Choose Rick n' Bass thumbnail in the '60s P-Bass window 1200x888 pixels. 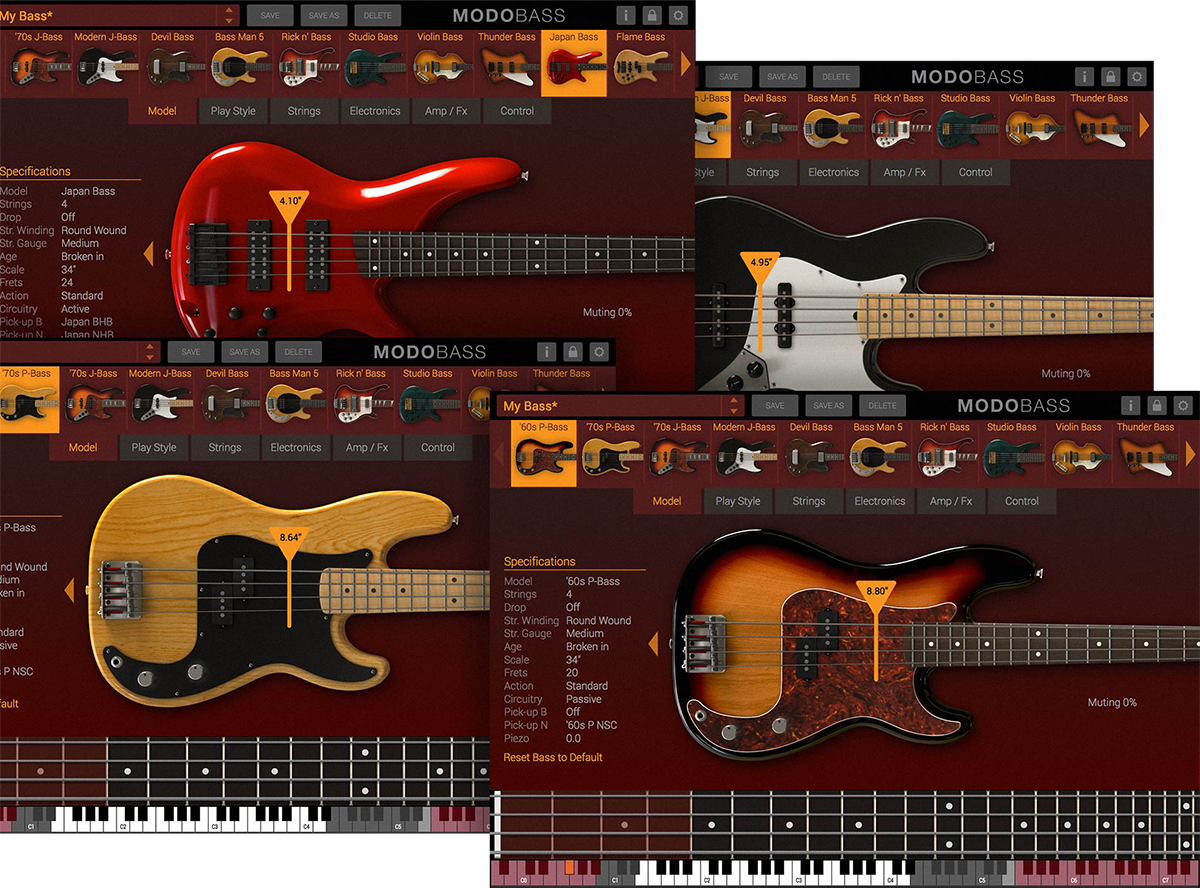[945, 453]
